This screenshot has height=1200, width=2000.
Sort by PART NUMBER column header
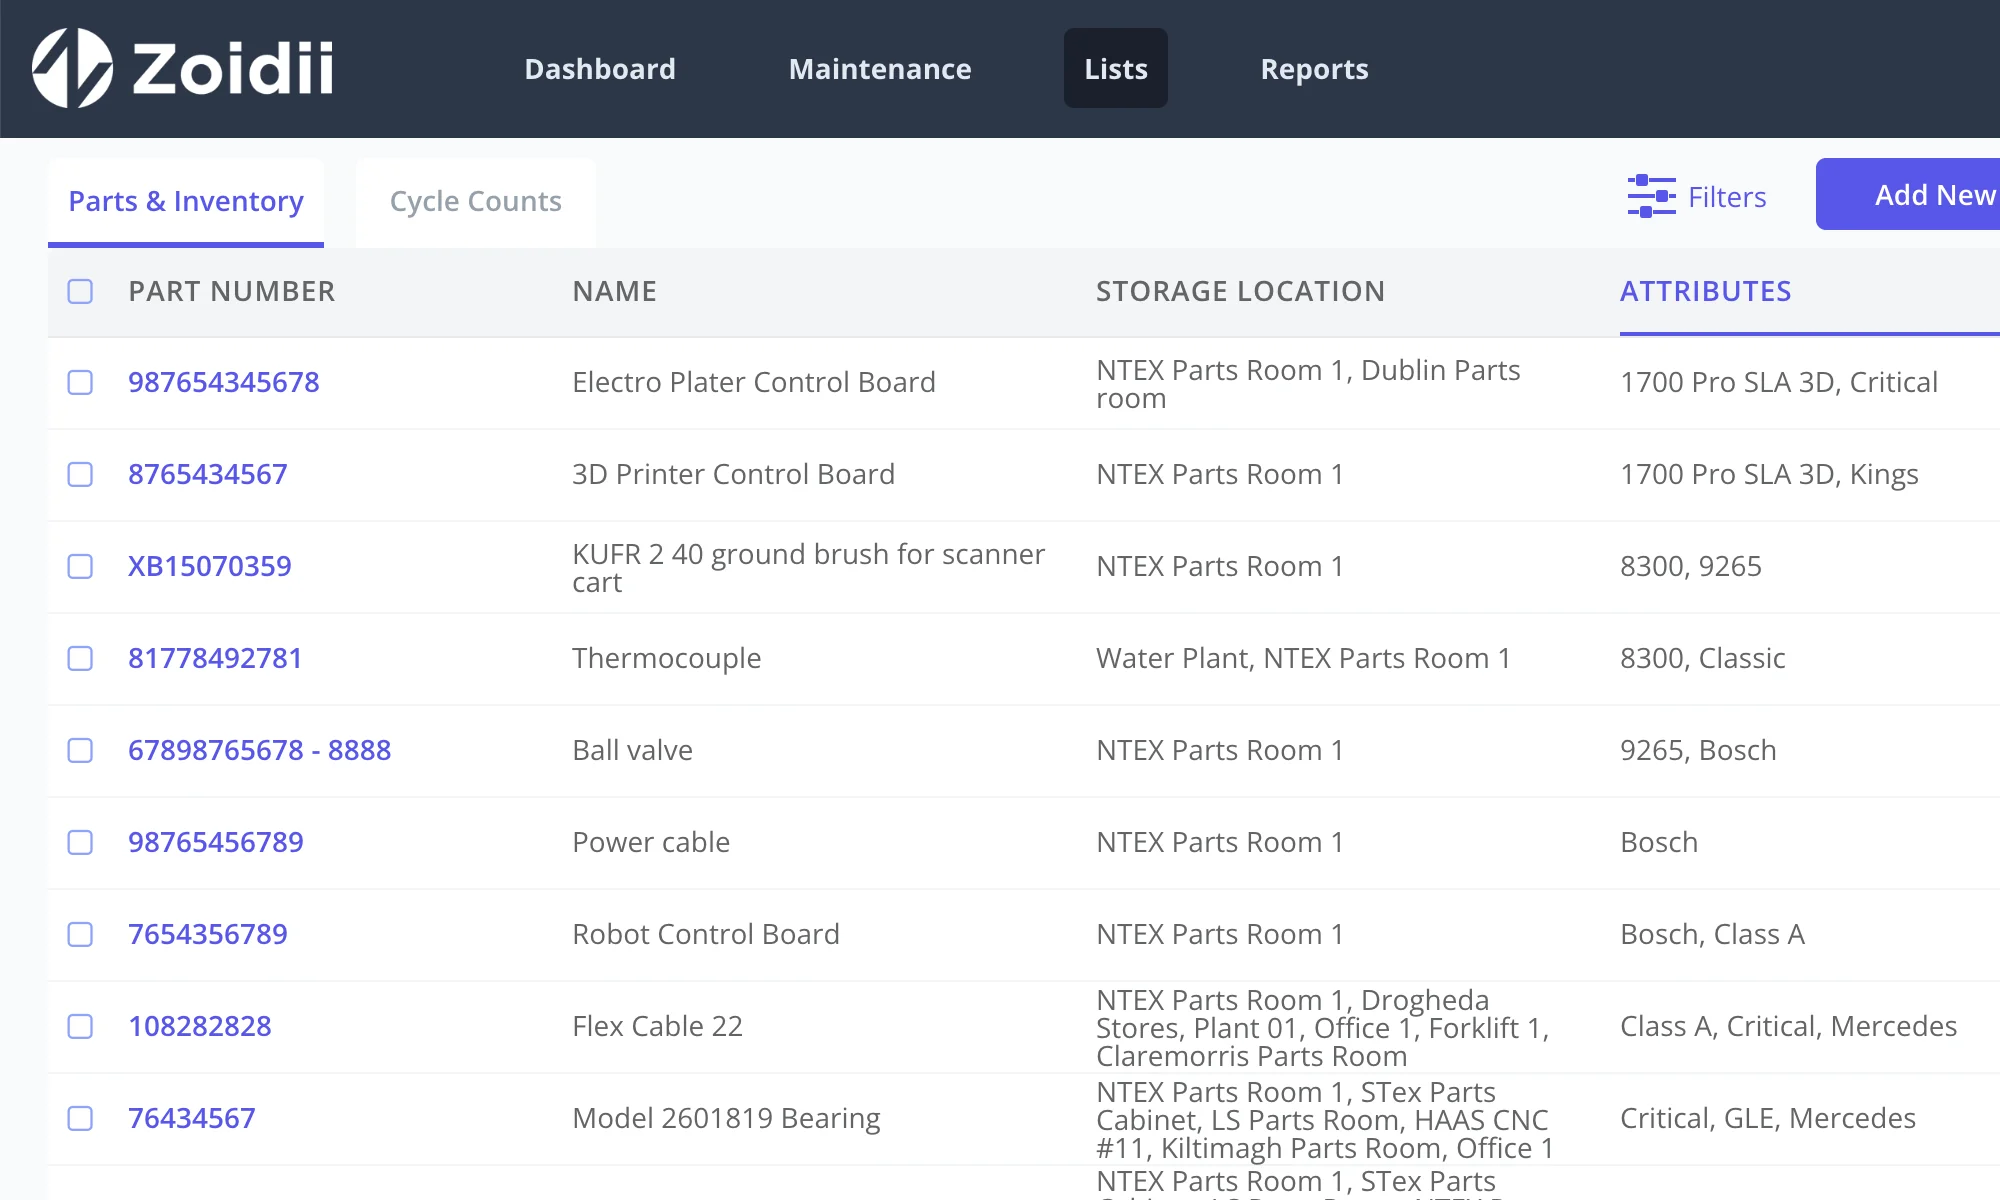pos(232,291)
